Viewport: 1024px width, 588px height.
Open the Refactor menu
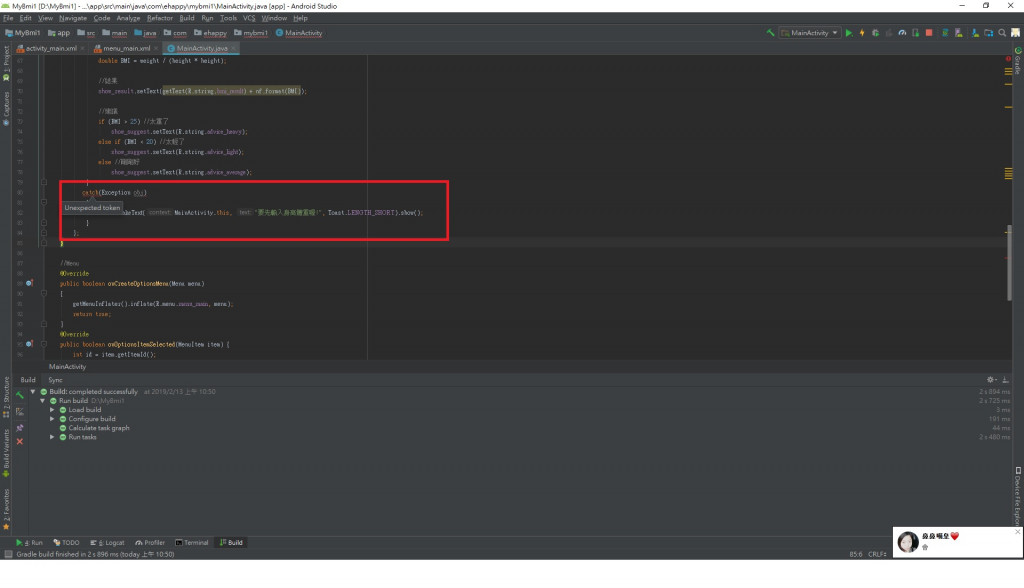point(159,18)
